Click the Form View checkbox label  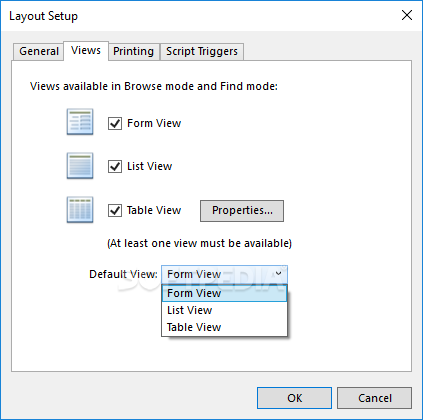tap(154, 123)
